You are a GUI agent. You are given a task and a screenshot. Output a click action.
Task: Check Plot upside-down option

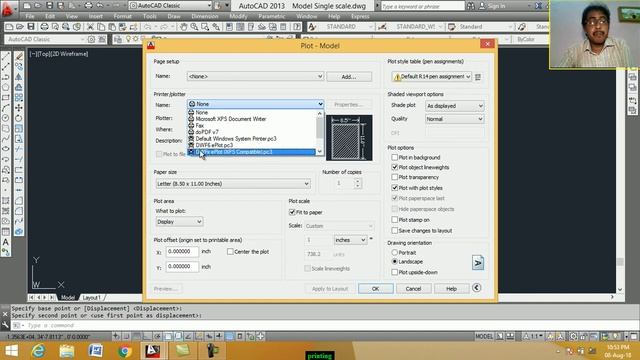[394, 272]
